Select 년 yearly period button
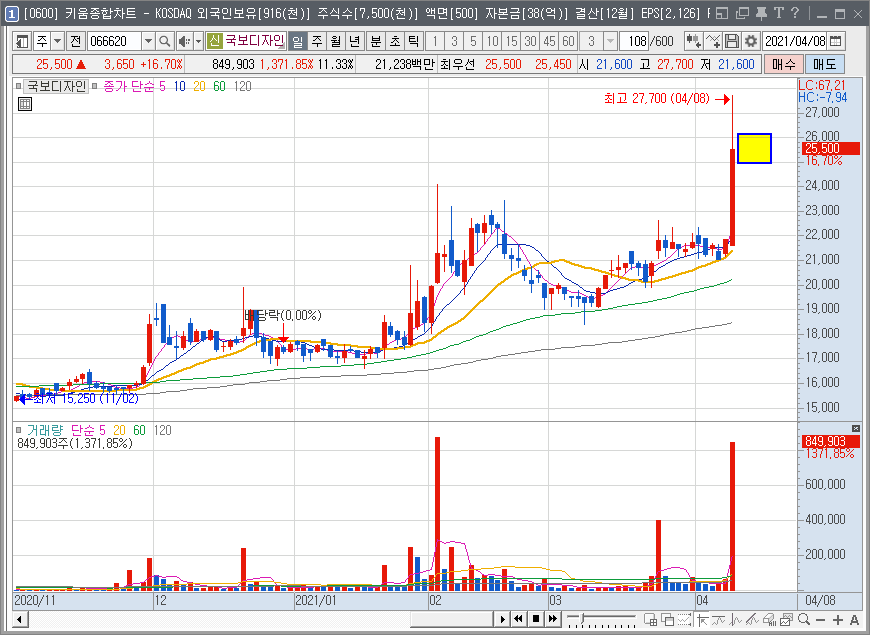The image size is (870, 635). pyautogui.click(x=355, y=41)
